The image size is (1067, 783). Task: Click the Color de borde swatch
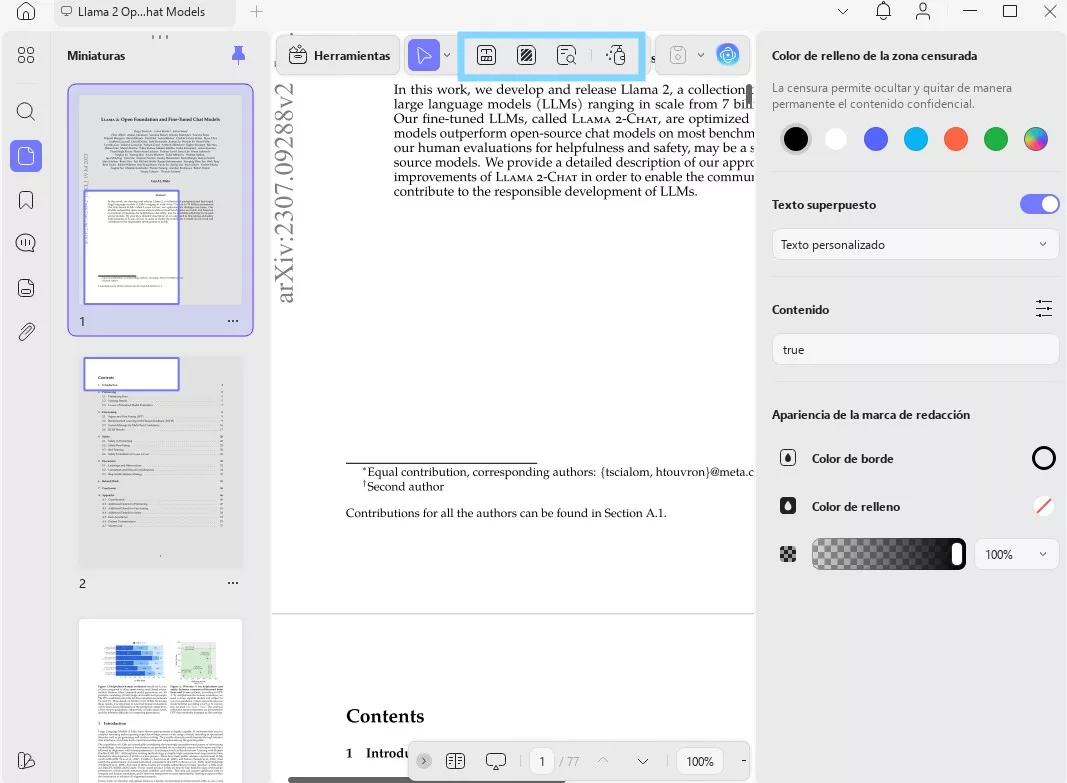tap(1044, 459)
